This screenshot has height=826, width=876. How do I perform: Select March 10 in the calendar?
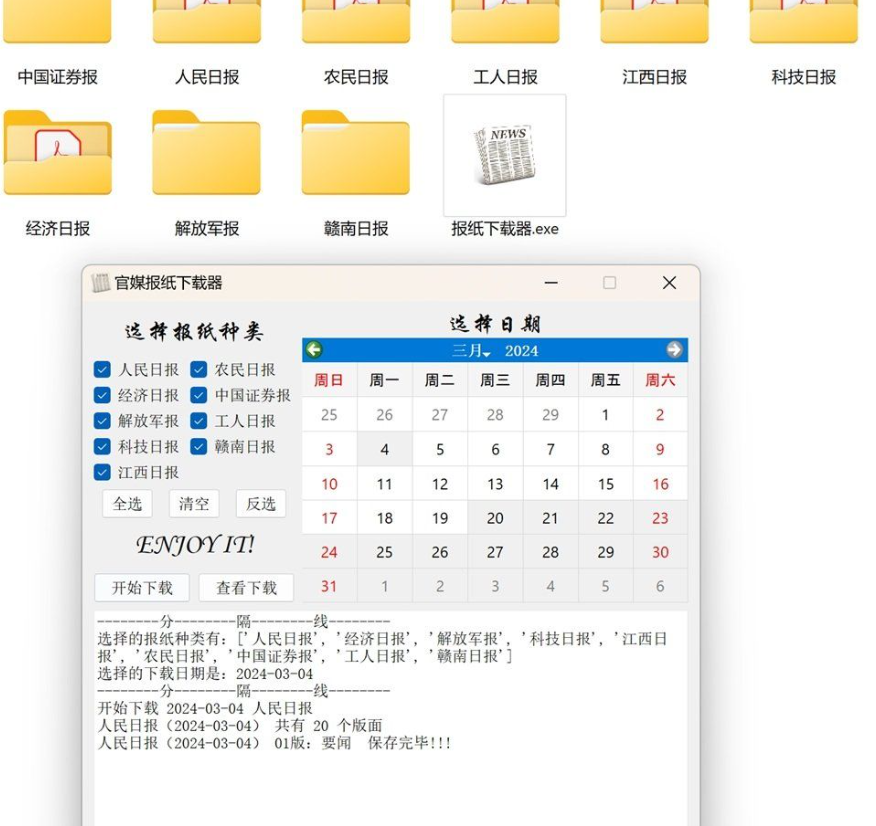pyautogui.click(x=329, y=484)
